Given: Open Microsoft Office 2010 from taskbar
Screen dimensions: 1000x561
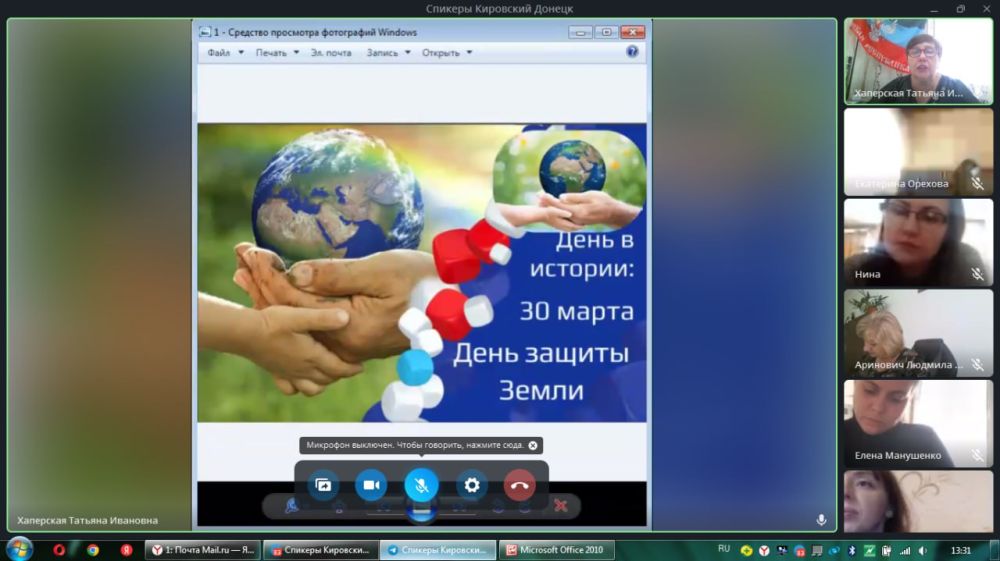Looking at the screenshot, I should [556, 550].
